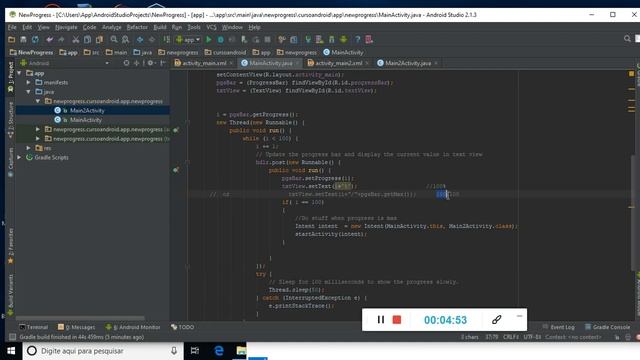Collapse the app module tree node
The width and height of the screenshot is (640, 360).
click(x=19, y=73)
